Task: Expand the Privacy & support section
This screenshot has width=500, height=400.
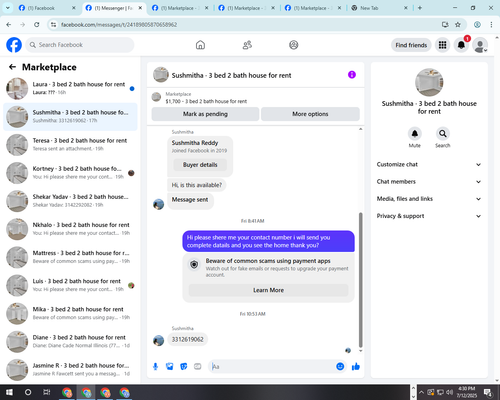Action: pos(429,216)
